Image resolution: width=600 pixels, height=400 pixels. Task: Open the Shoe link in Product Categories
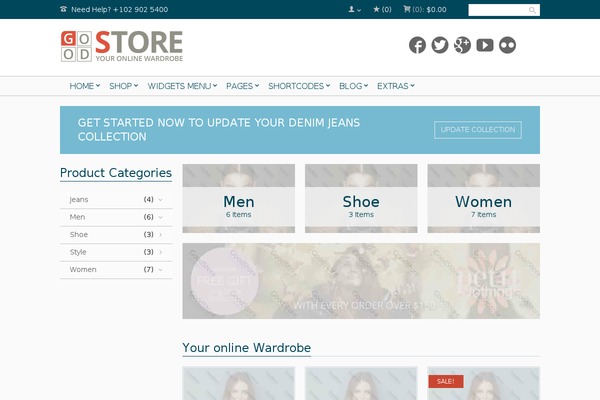[79, 235]
